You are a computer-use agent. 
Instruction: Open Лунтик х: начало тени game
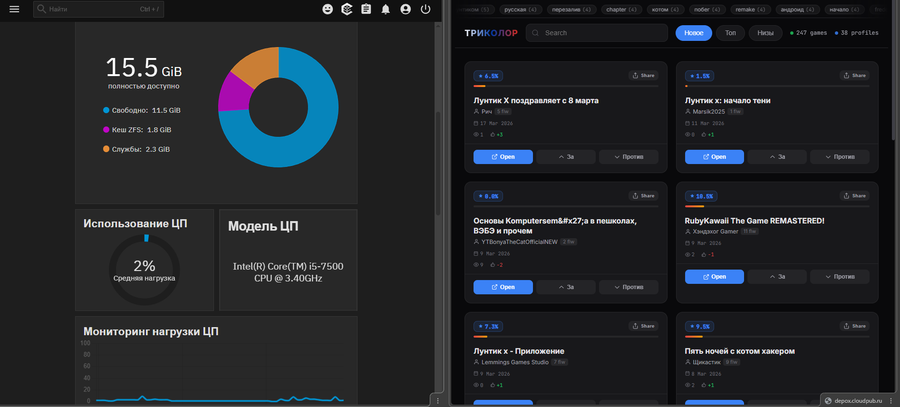(x=715, y=157)
